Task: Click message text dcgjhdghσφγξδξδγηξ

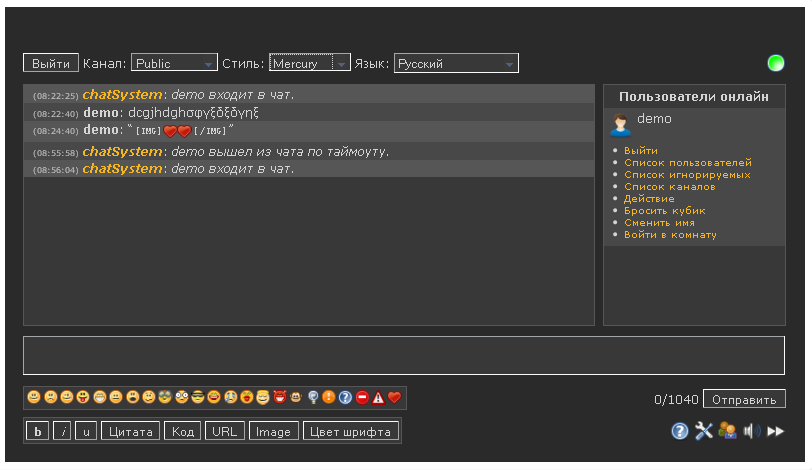Action: [x=193, y=113]
